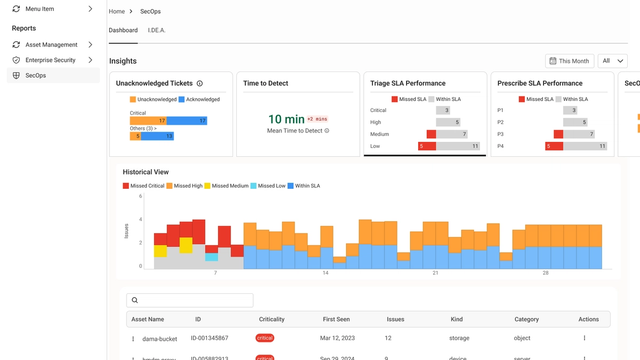Click critical badge in dama-bucket row
The height and width of the screenshot is (360, 640).
264,338
